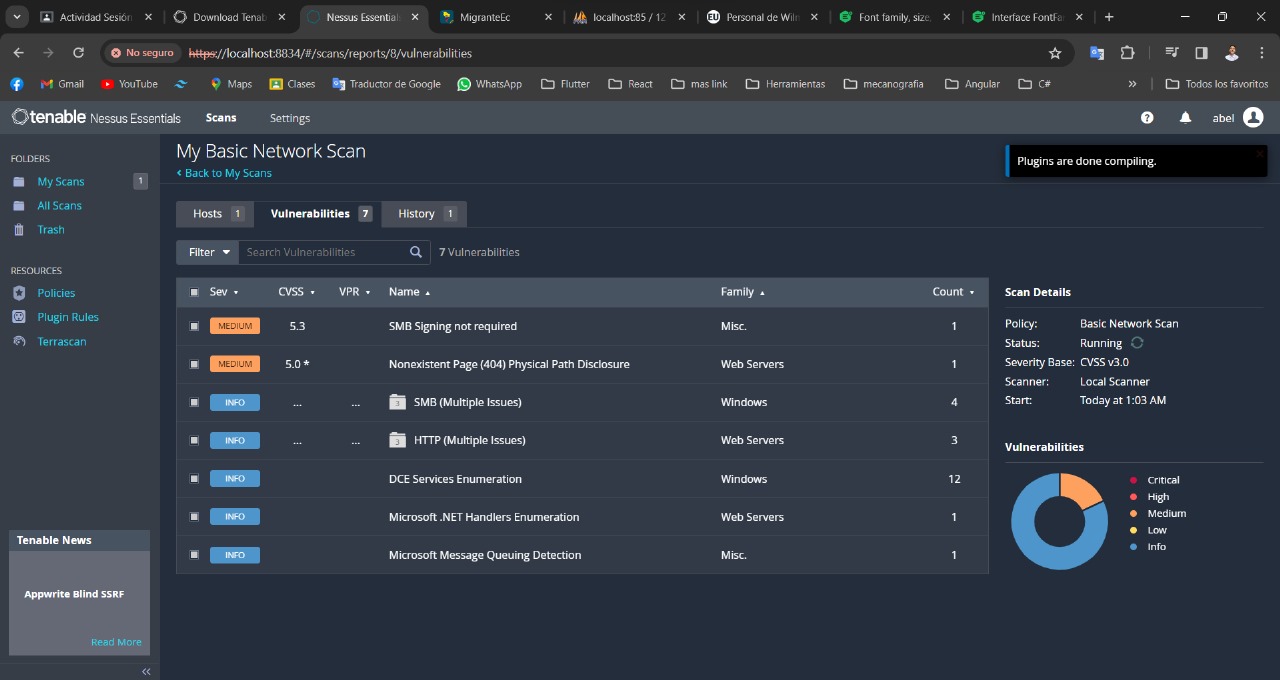
Task: Collapse sidebar with double chevron icon
Action: [x=146, y=671]
